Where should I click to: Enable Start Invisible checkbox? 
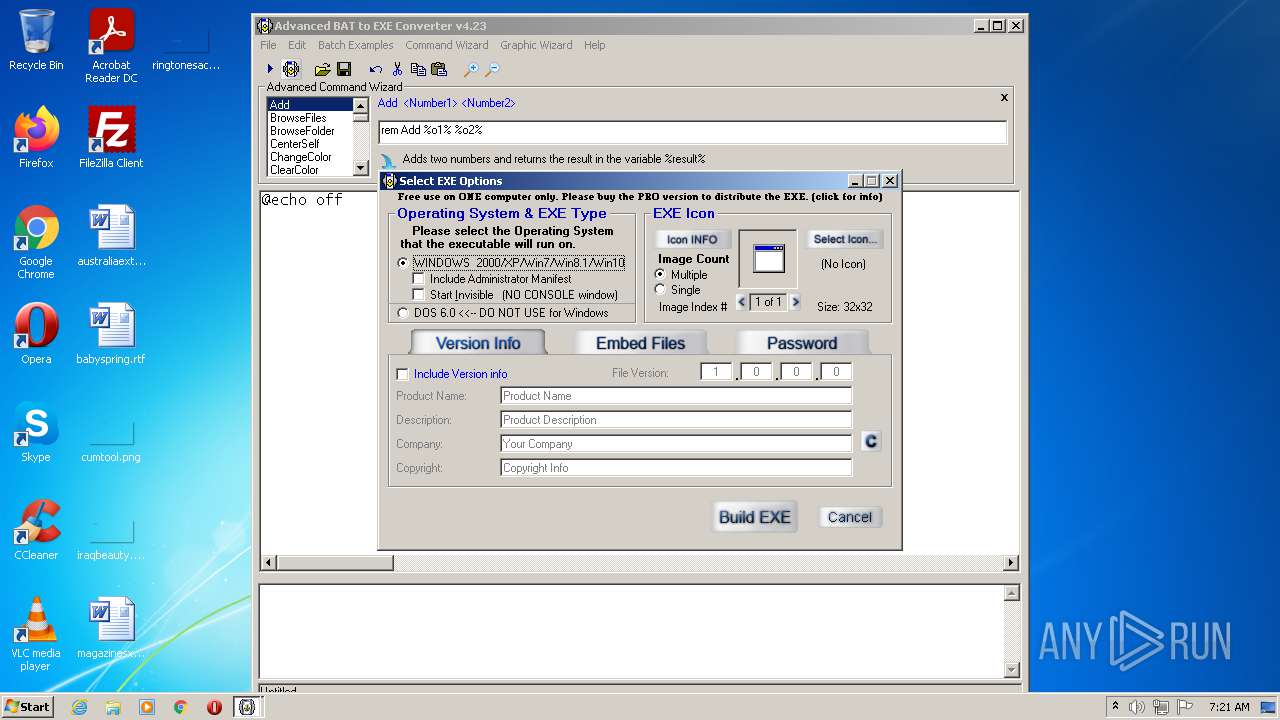coord(419,295)
